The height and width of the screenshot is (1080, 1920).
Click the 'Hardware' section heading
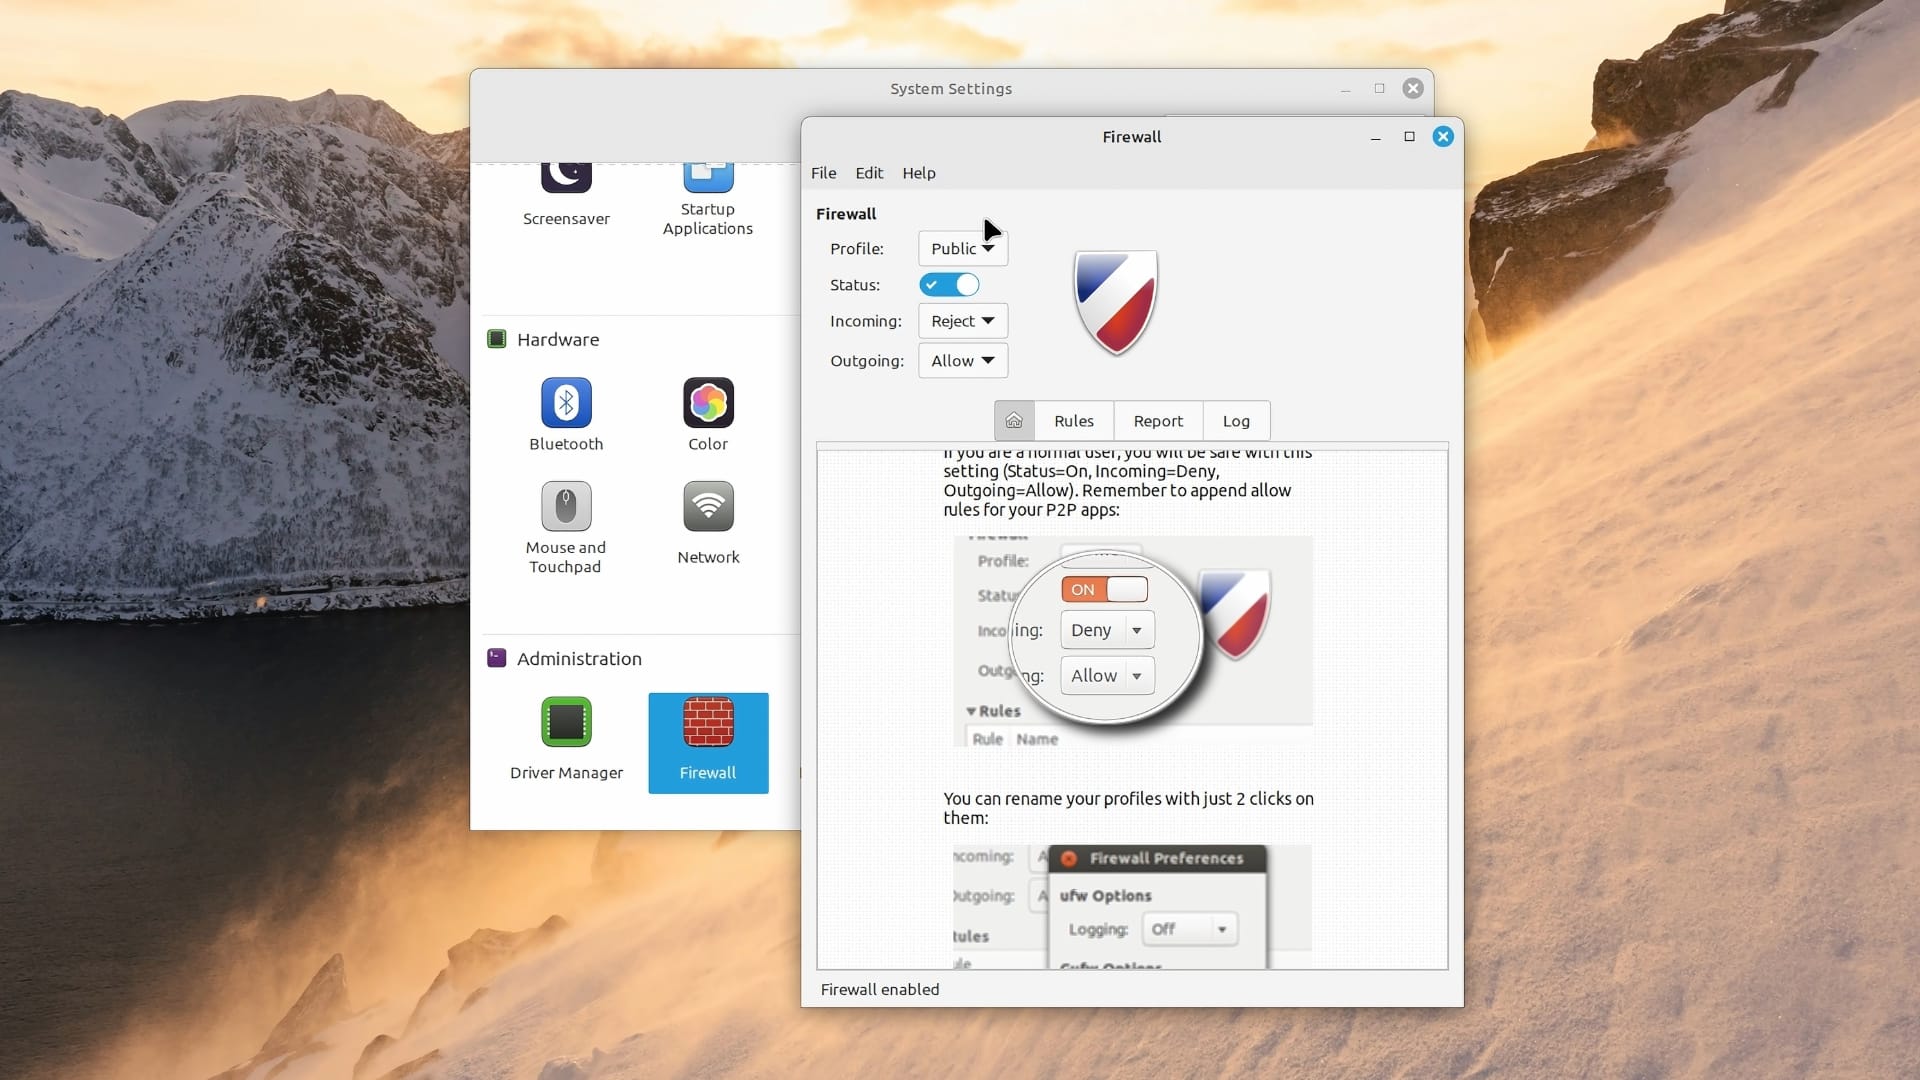(x=558, y=339)
